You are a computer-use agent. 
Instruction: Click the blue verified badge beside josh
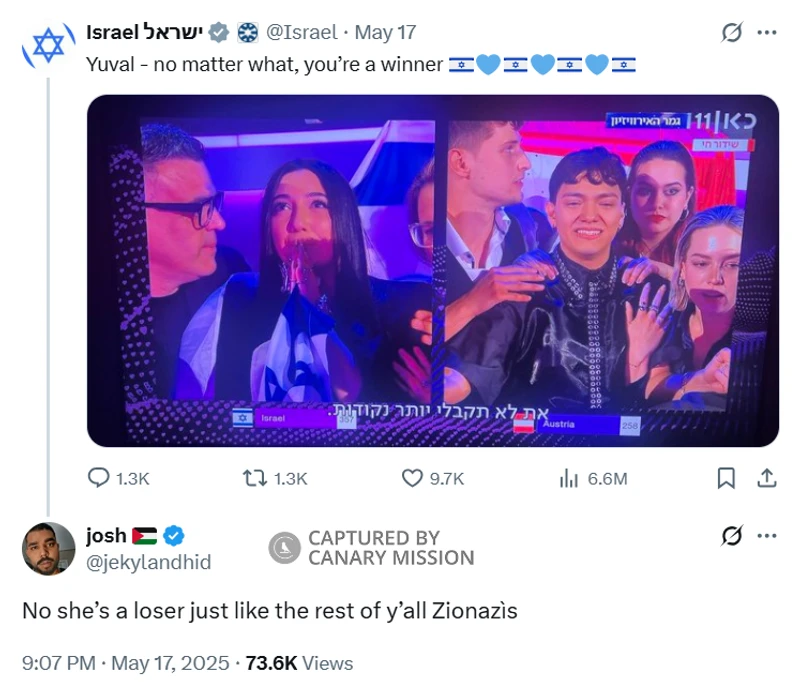click(x=172, y=537)
